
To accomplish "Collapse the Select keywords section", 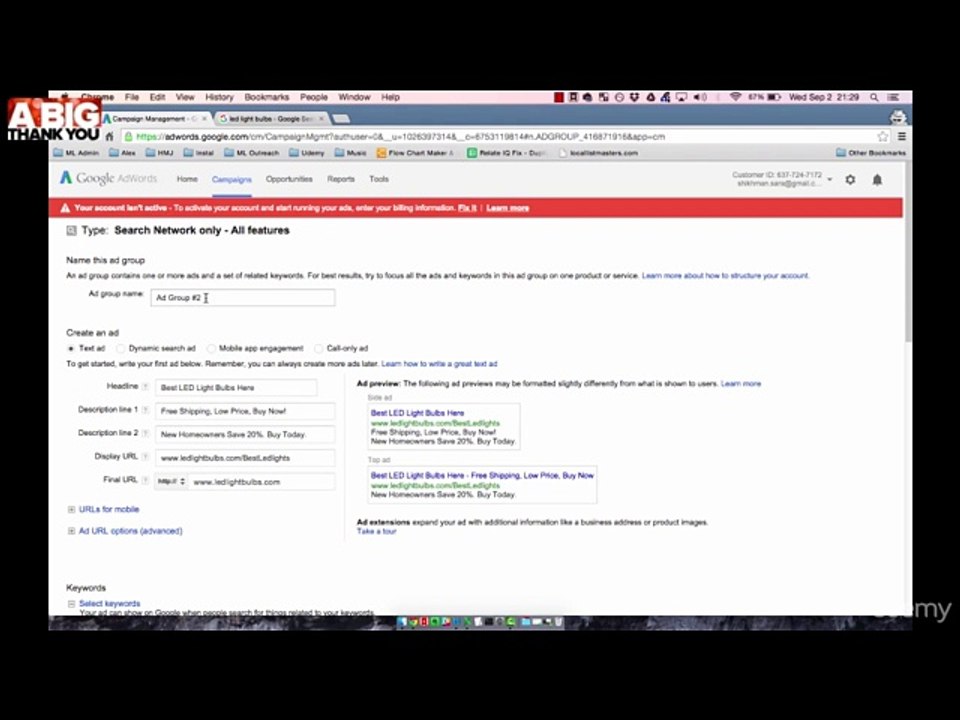I will [x=71, y=604].
